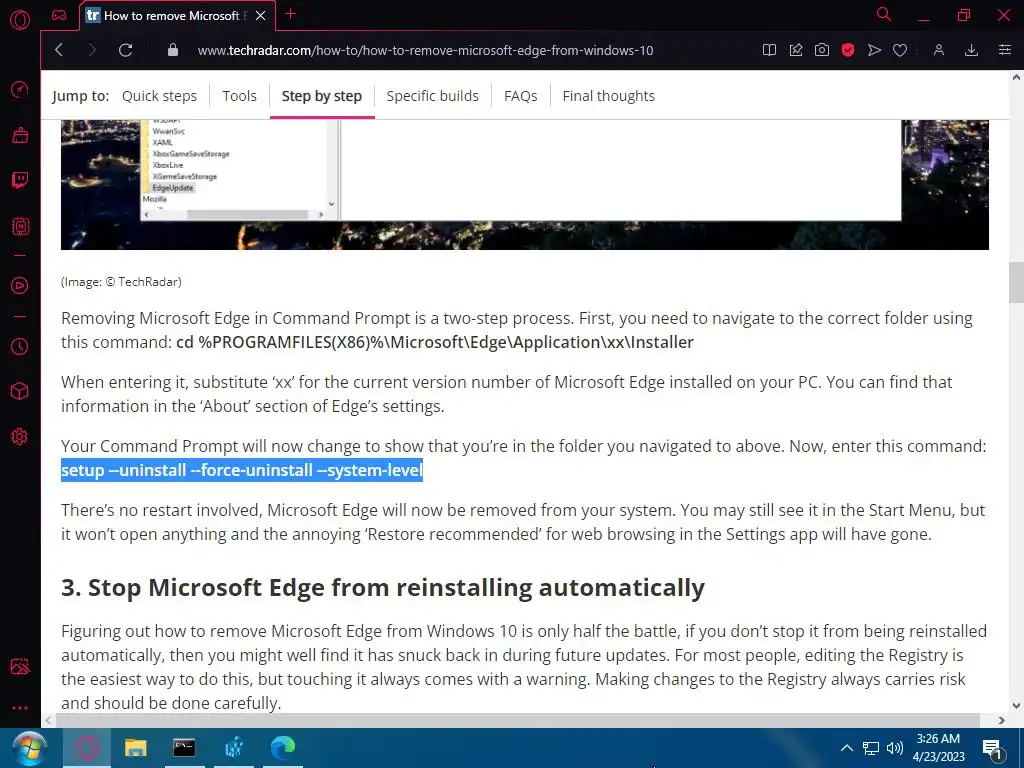1024x768 pixels.
Task: Click the horizontal scrollbar right arrow
Action: [1002, 720]
